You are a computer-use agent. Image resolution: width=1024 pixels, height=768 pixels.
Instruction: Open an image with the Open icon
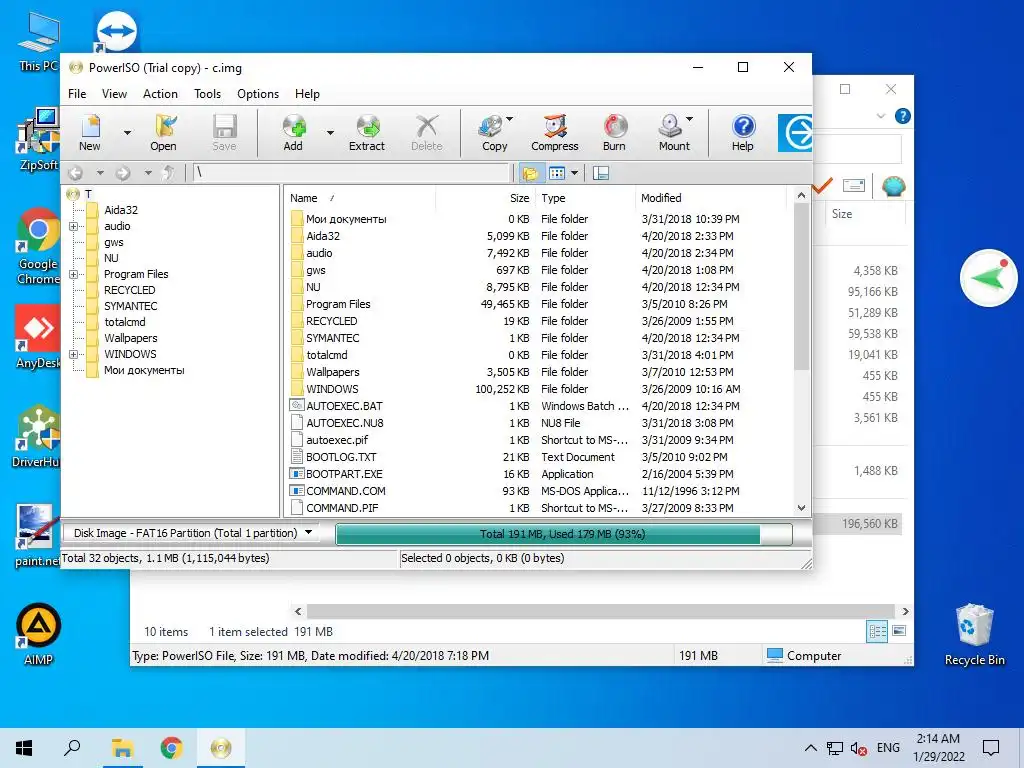pos(163,133)
